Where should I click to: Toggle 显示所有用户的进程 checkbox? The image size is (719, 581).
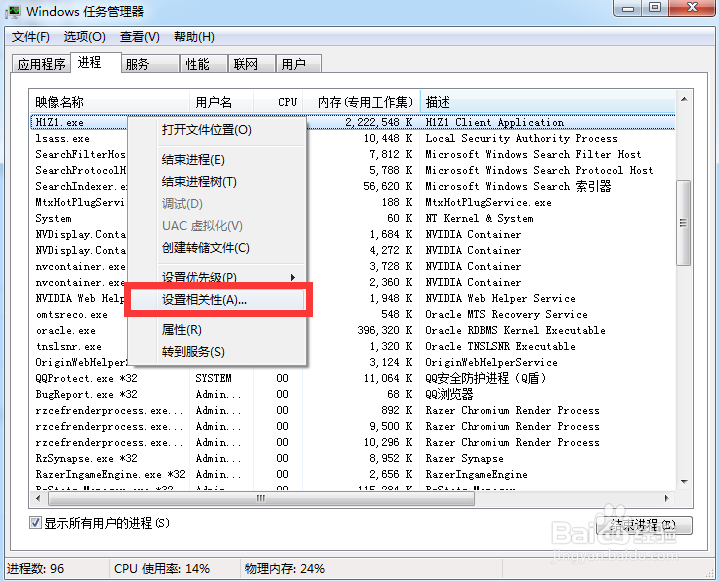[x=35, y=523]
